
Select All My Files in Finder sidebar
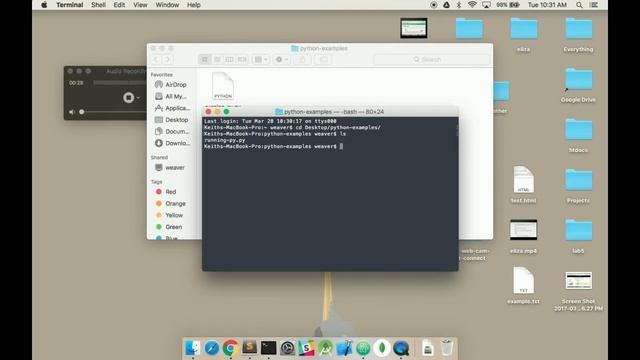(x=171, y=96)
